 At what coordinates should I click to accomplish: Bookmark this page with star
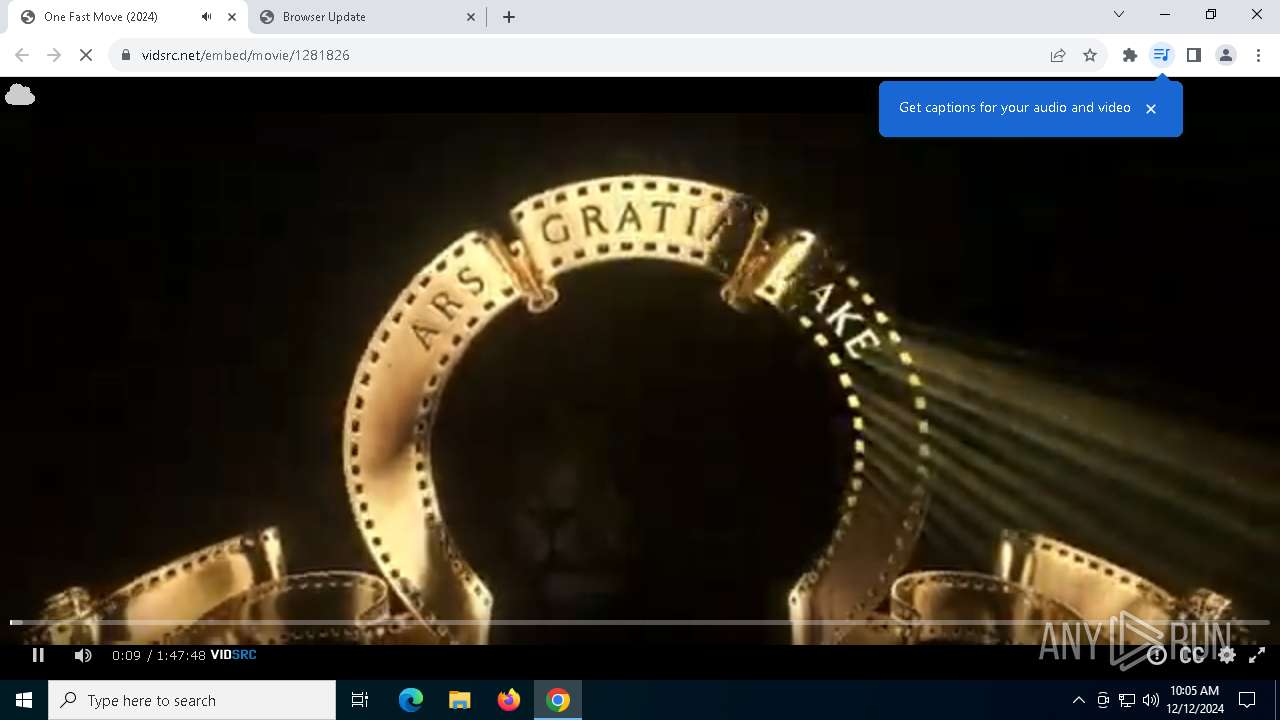(1090, 55)
